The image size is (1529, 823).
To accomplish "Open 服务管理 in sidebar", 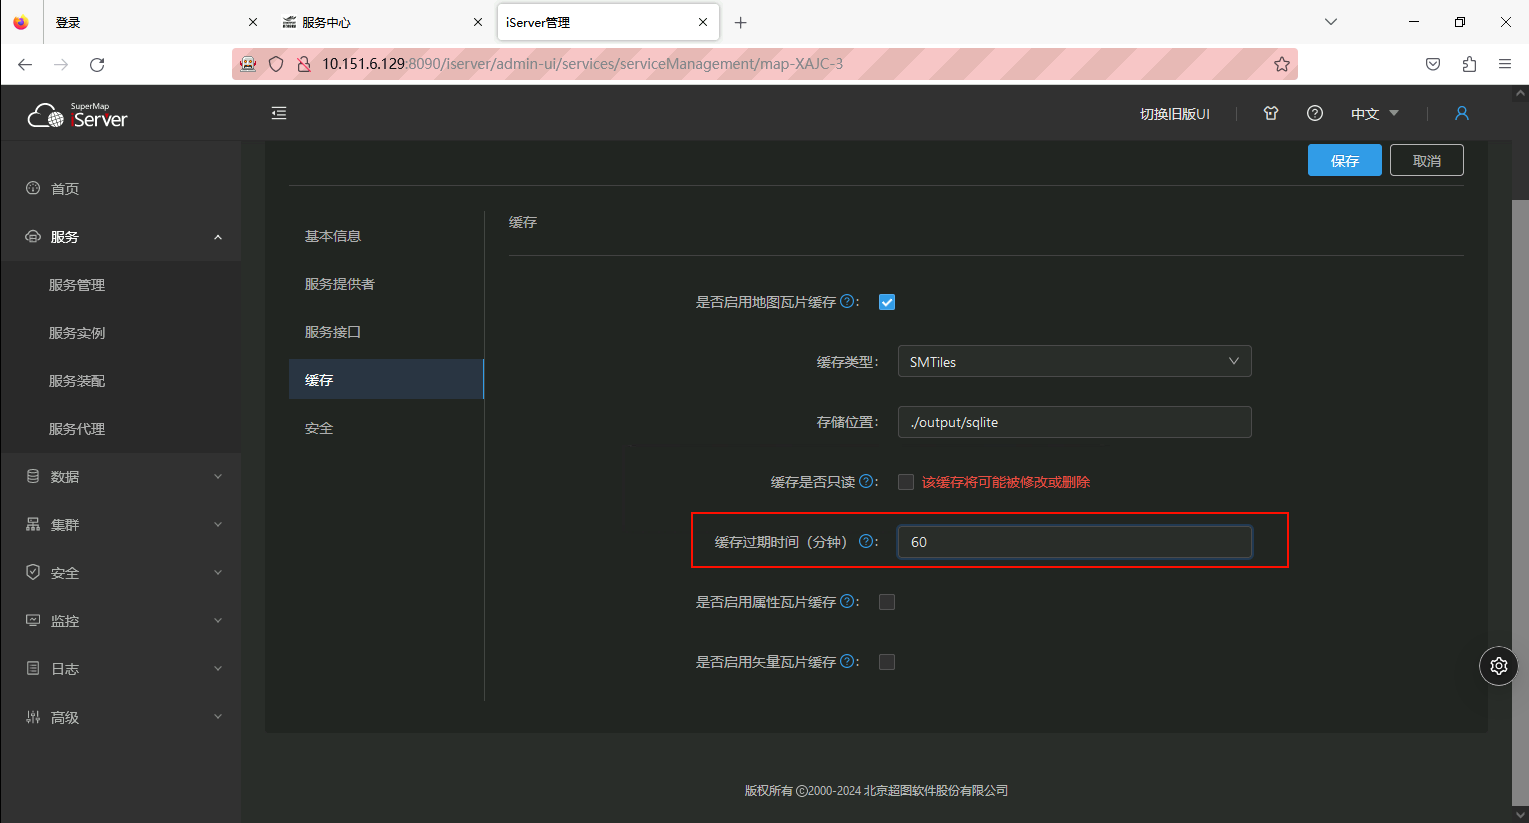I will pos(77,285).
